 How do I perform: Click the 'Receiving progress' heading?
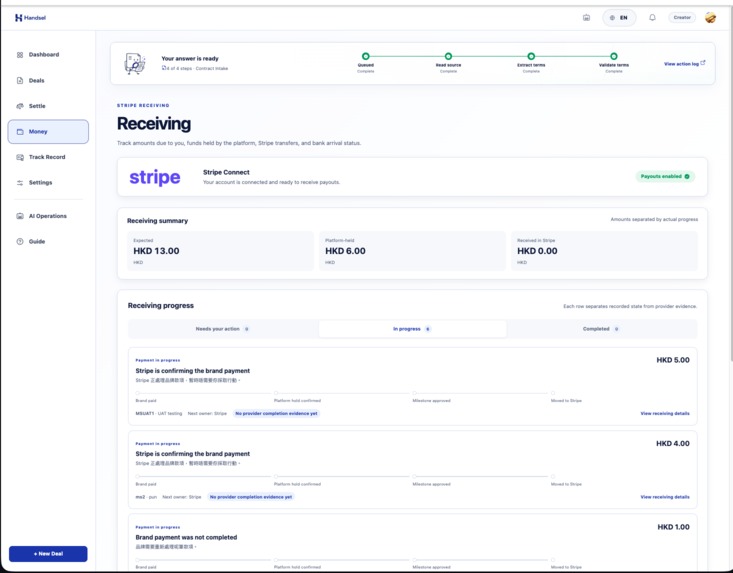point(161,306)
